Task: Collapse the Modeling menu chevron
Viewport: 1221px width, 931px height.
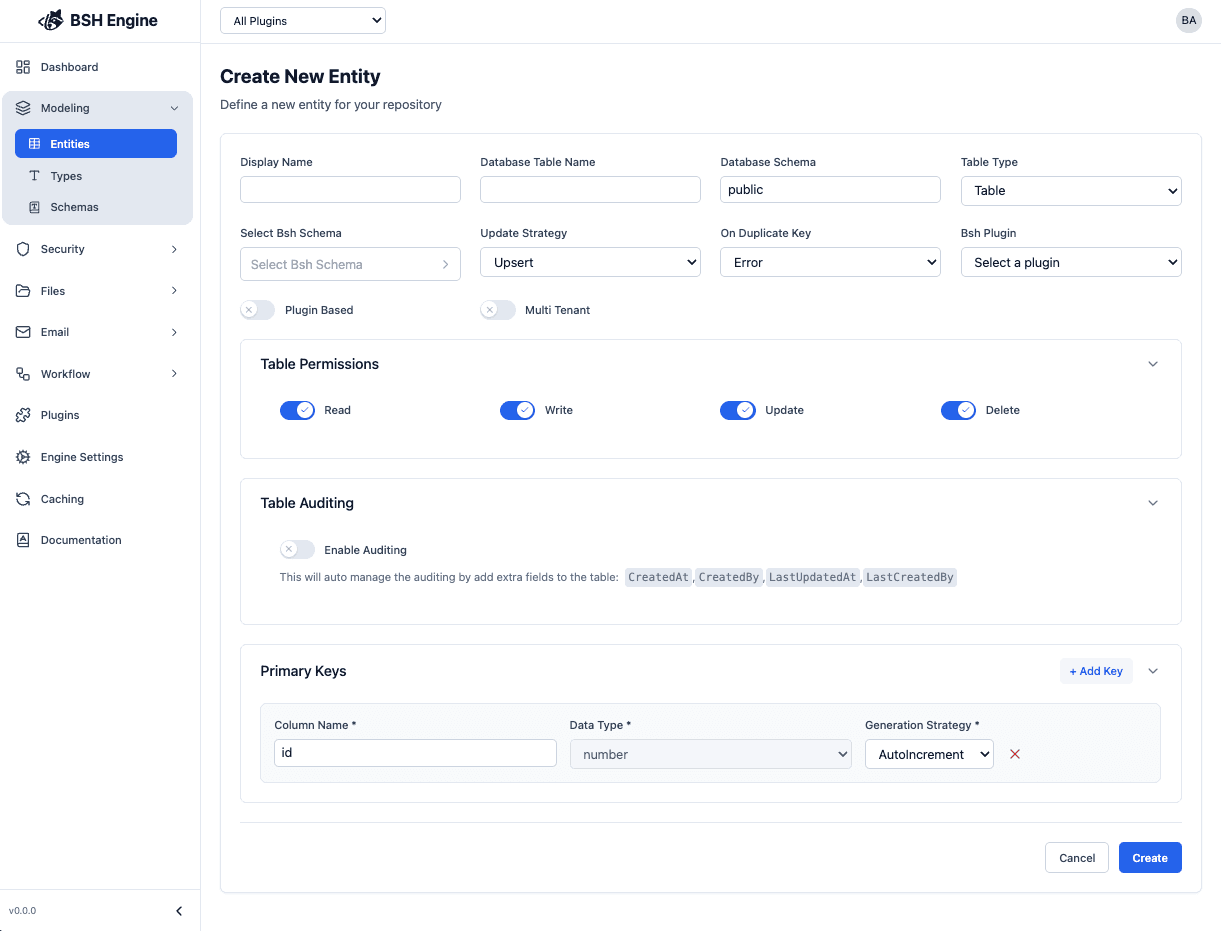Action: 174,108
